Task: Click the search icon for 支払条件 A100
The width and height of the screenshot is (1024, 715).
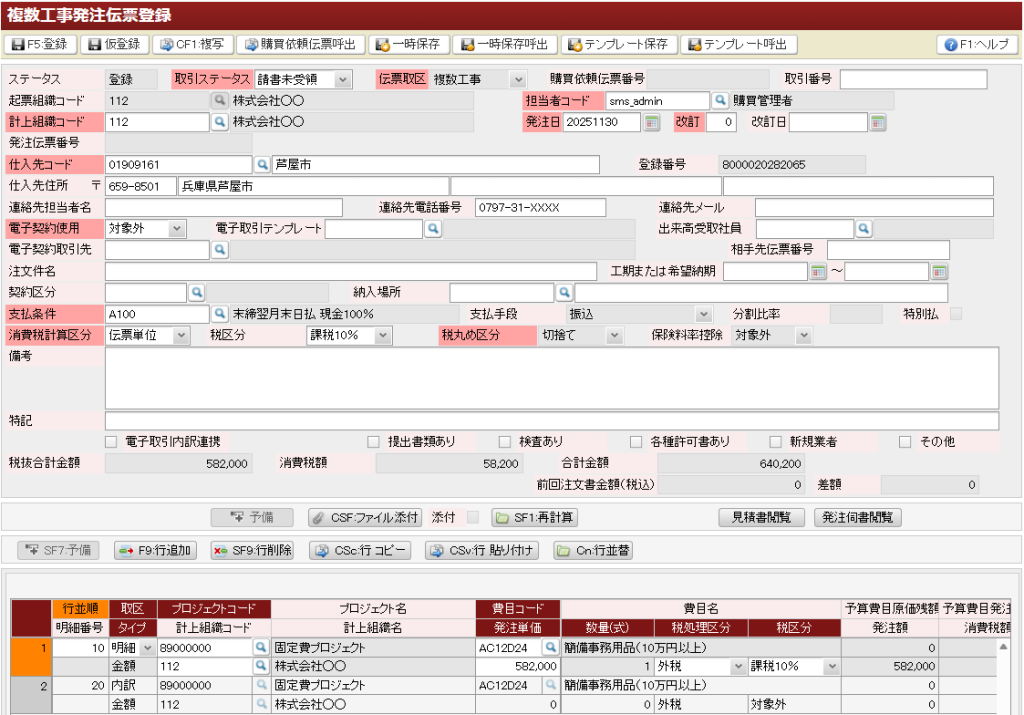Action: click(x=220, y=314)
